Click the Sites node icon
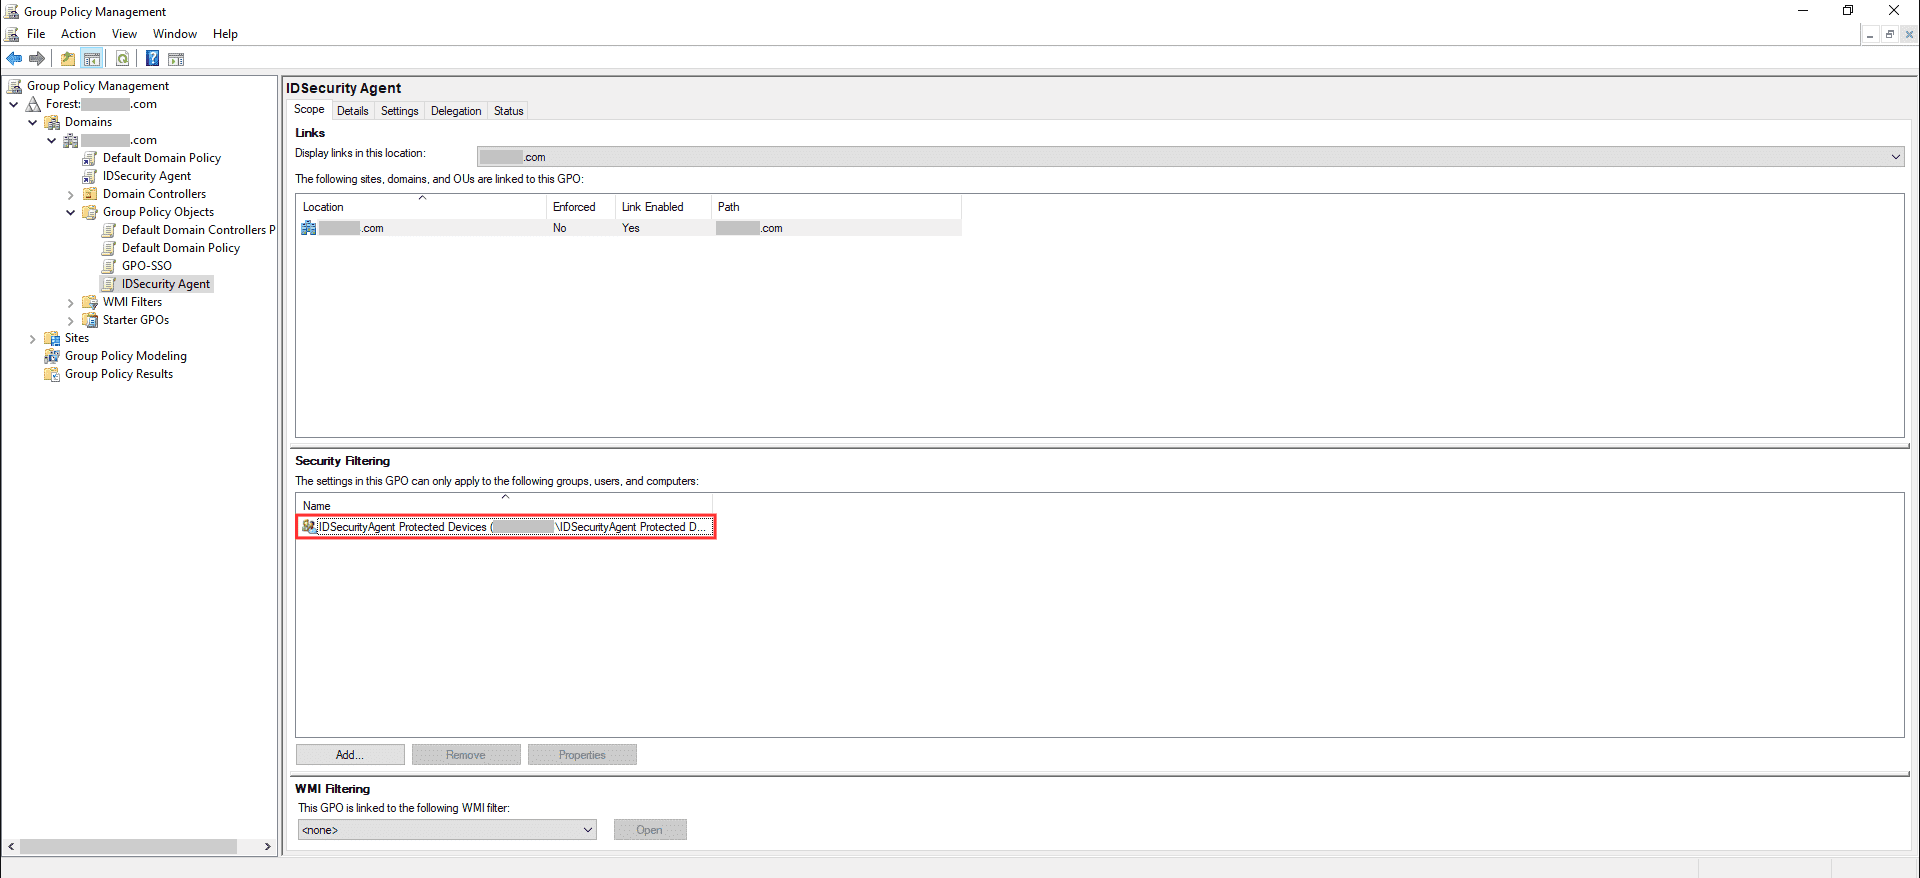The image size is (1920, 878). pyautogui.click(x=52, y=338)
